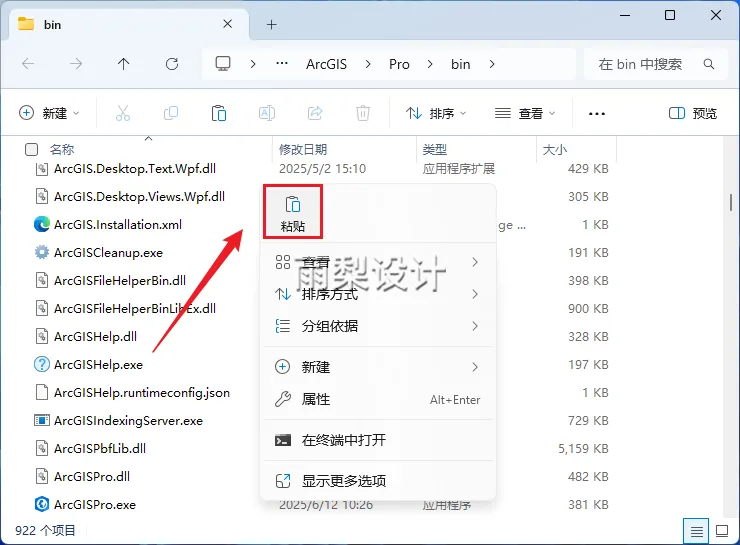Select the ArcGISFileHelperBinLibEx.dll file

pos(135,309)
